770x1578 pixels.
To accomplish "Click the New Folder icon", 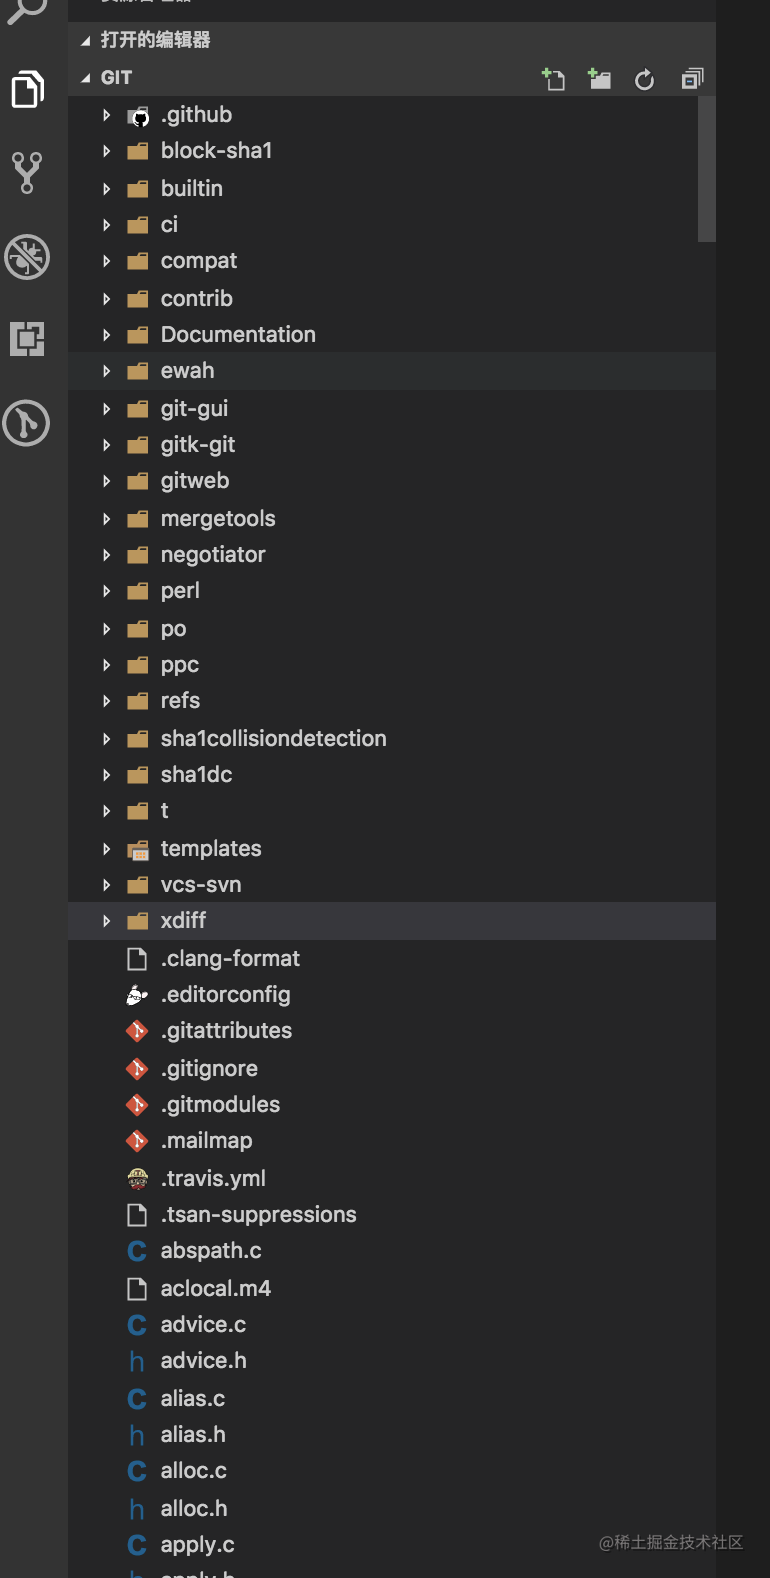I will coord(599,79).
